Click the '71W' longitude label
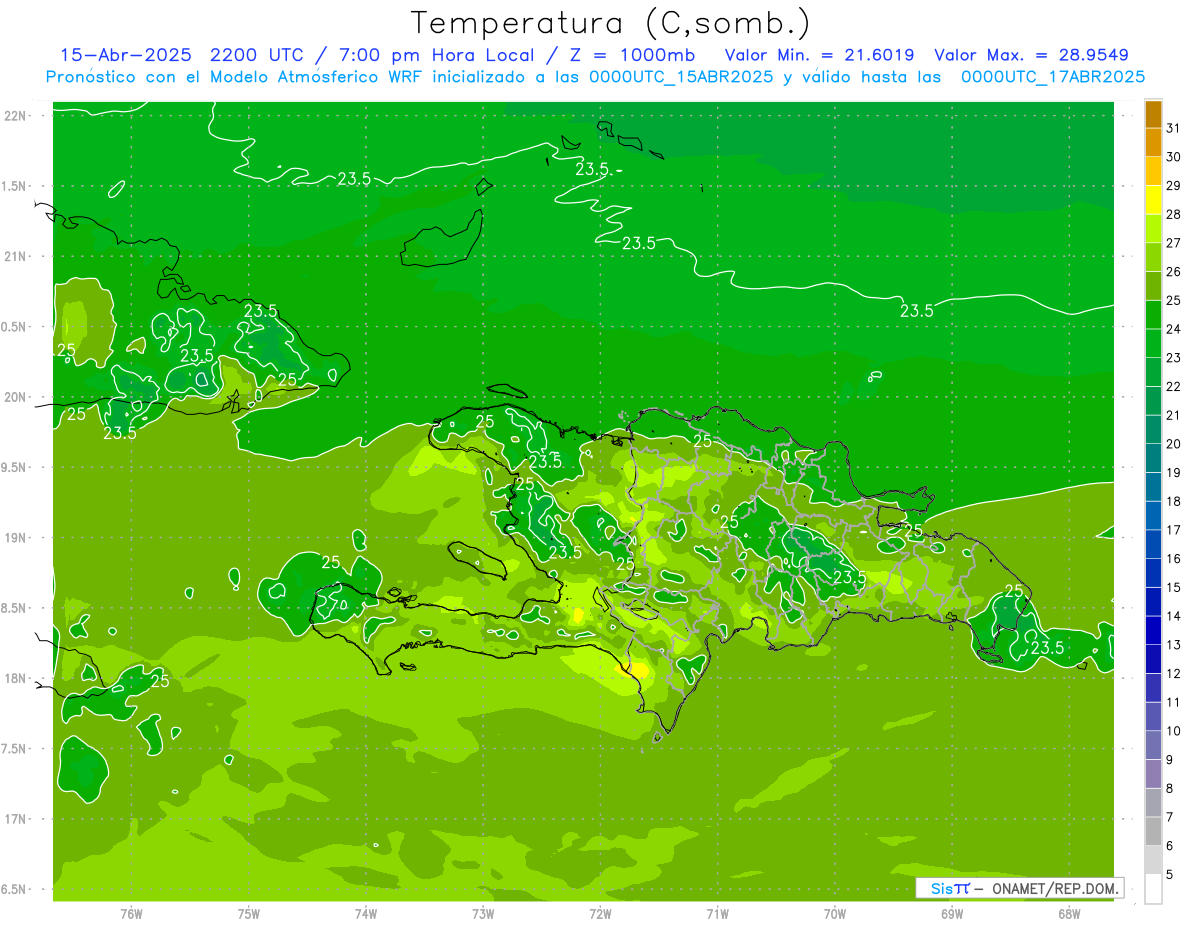The width and height of the screenshot is (1200, 927). (x=717, y=914)
